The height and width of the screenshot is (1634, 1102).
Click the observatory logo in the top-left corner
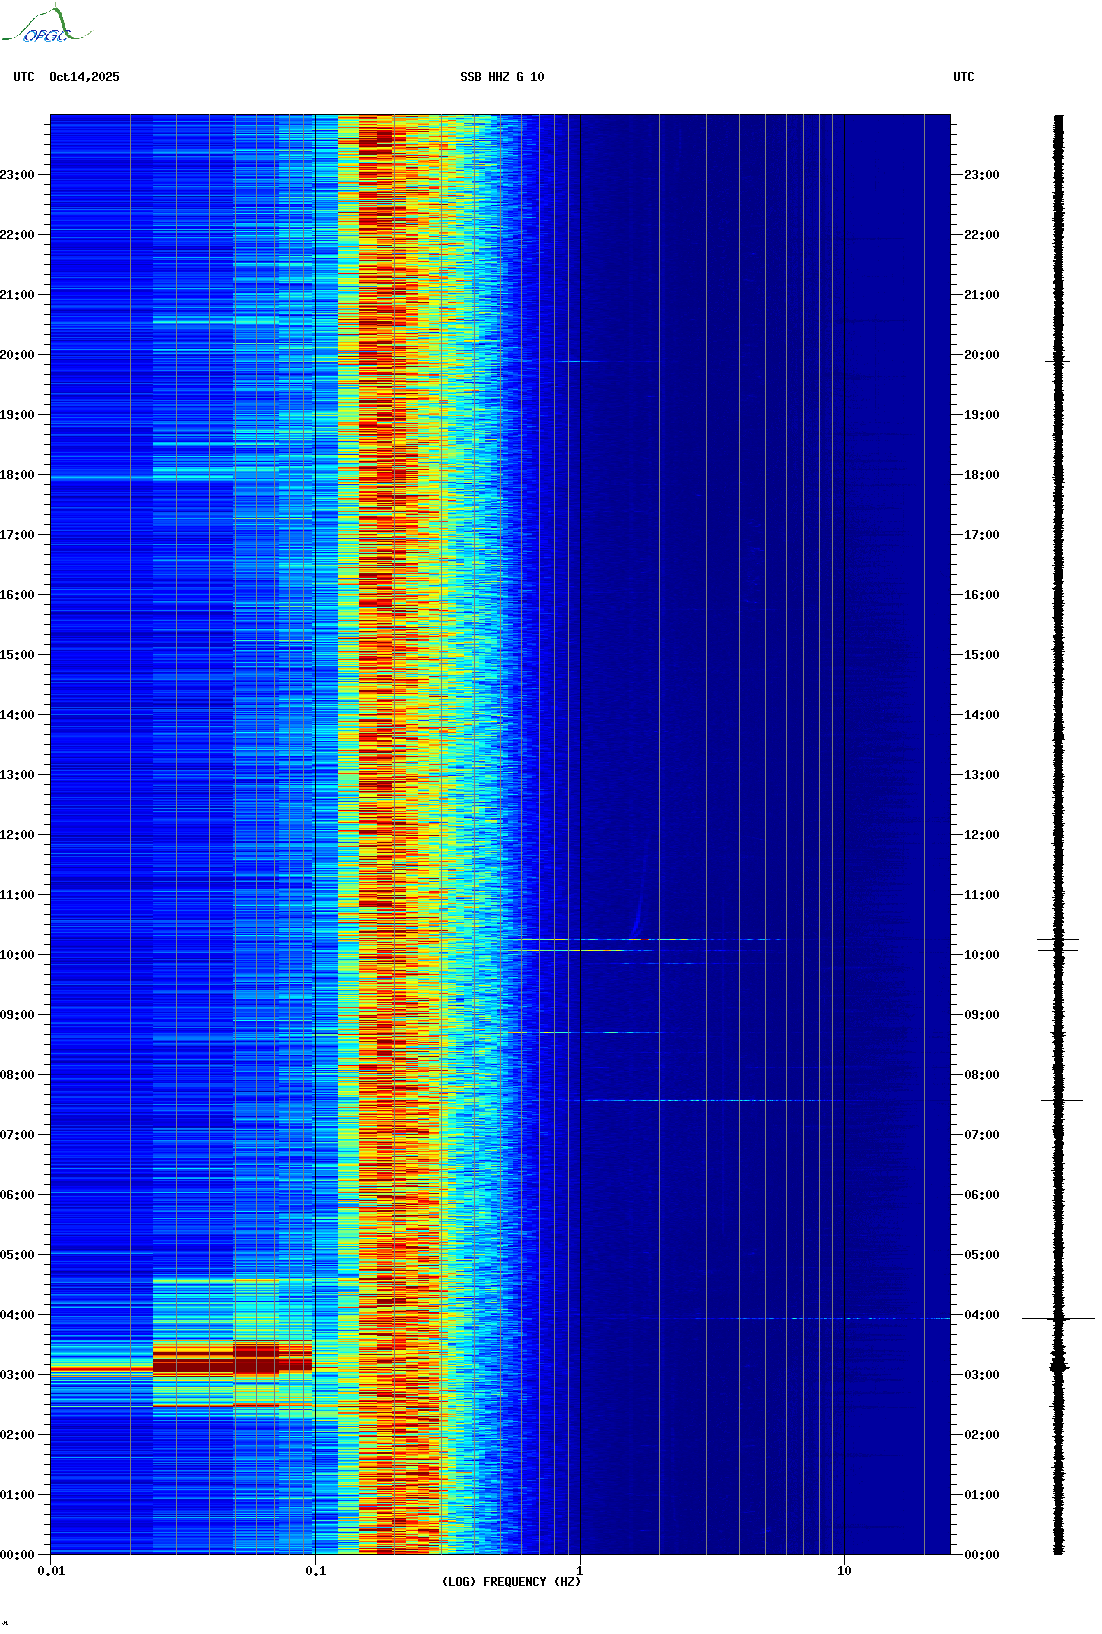tap(45, 26)
